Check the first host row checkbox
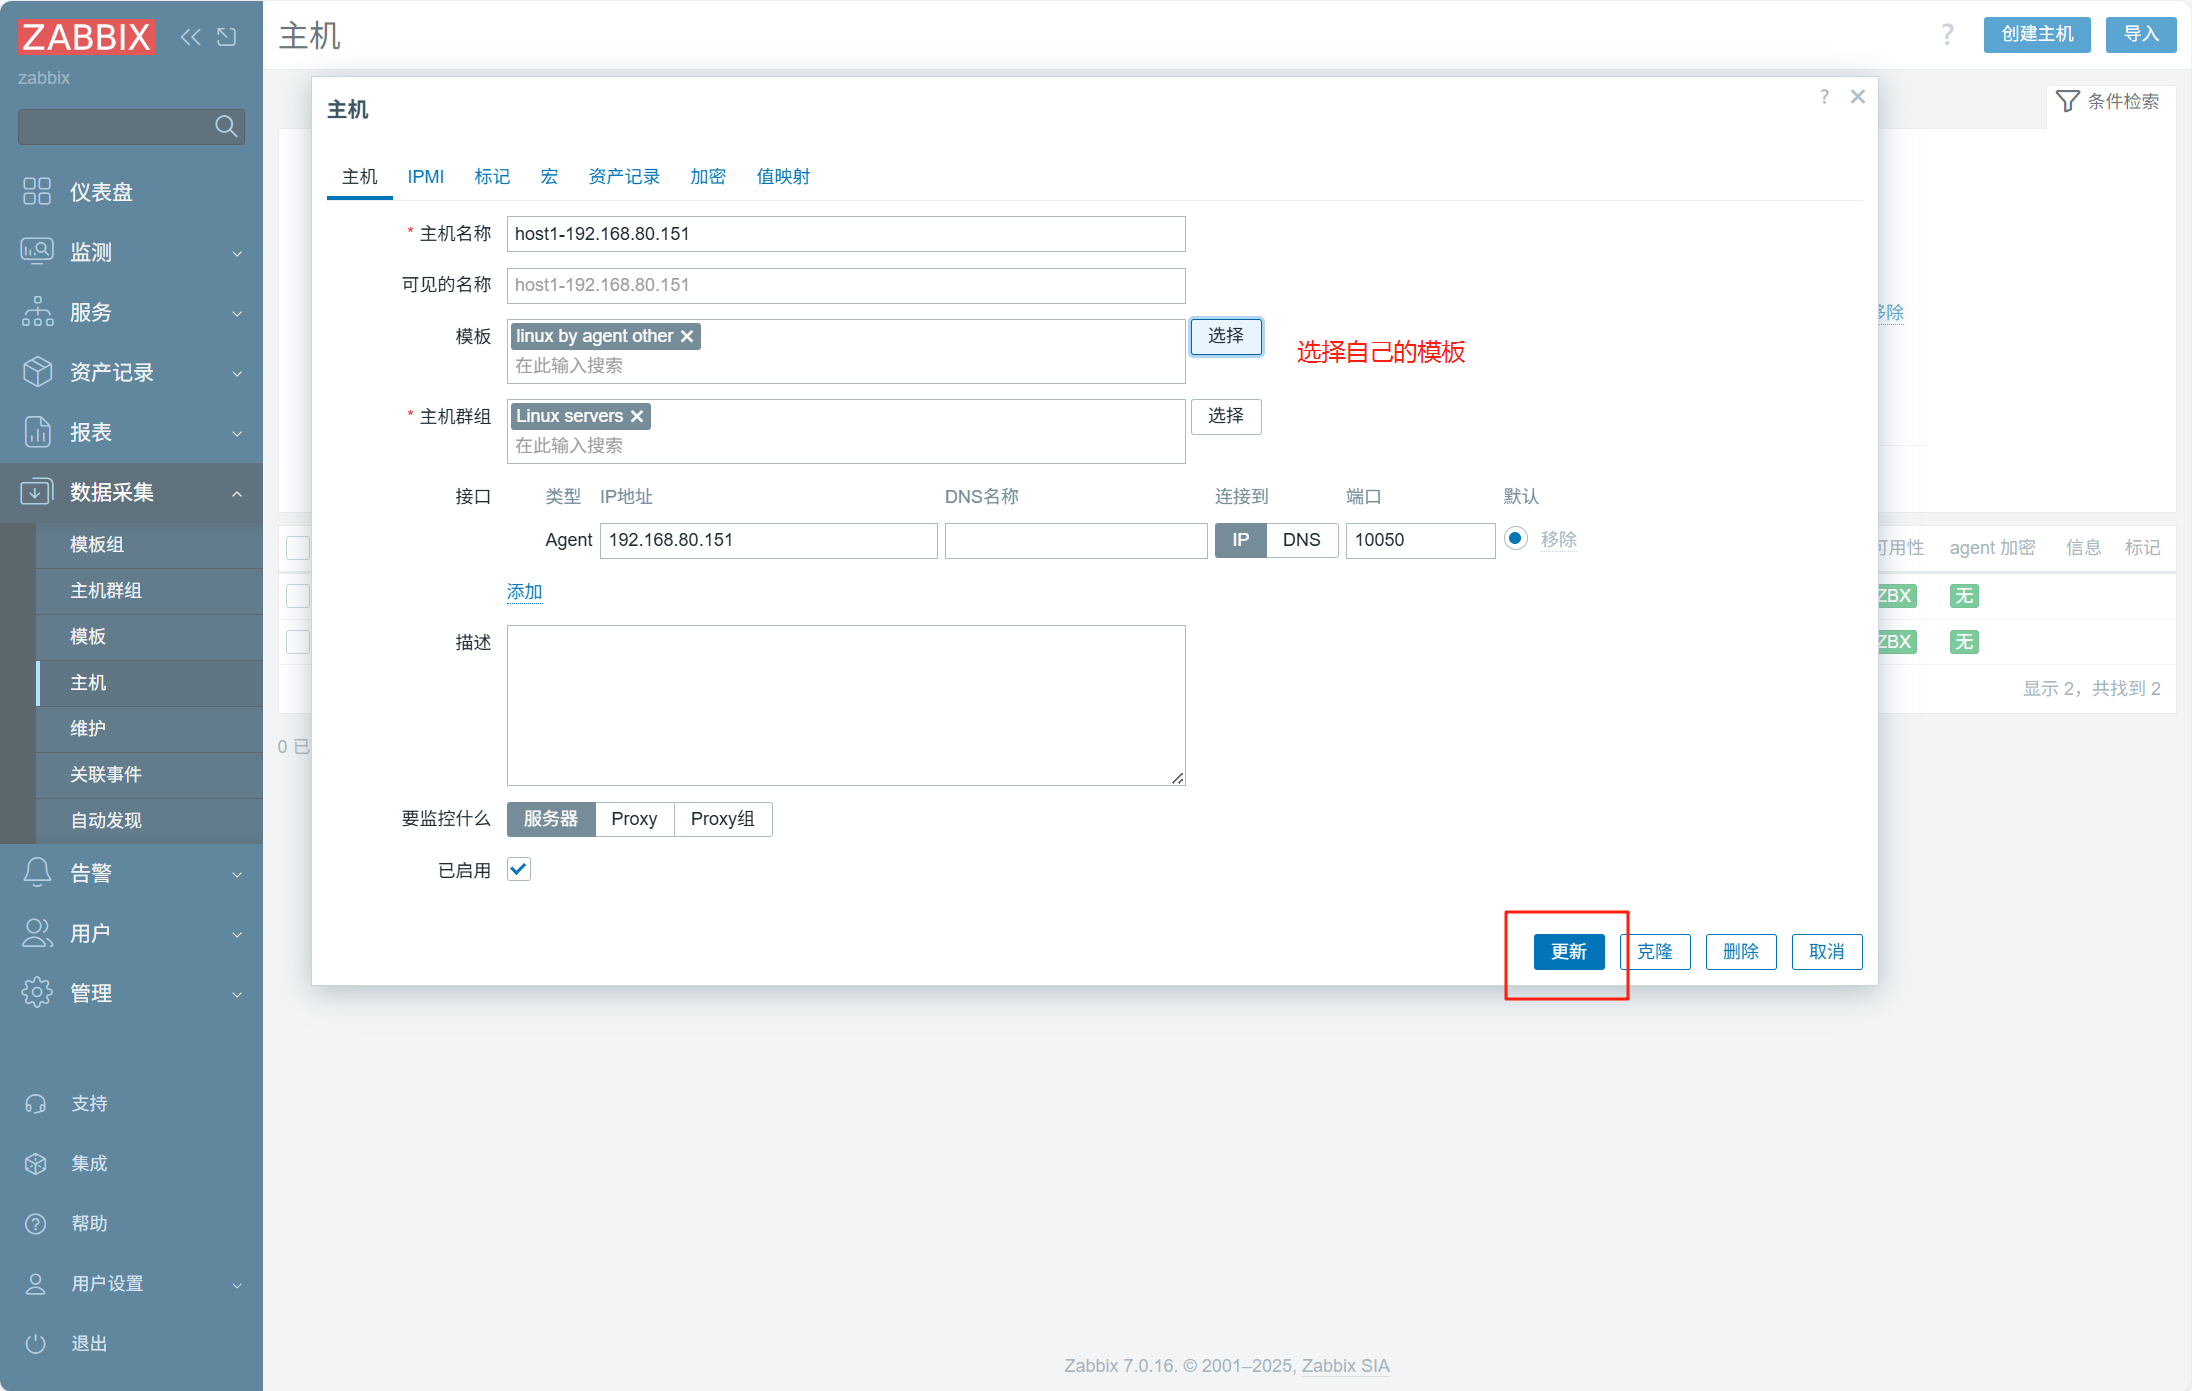 pyautogui.click(x=298, y=596)
